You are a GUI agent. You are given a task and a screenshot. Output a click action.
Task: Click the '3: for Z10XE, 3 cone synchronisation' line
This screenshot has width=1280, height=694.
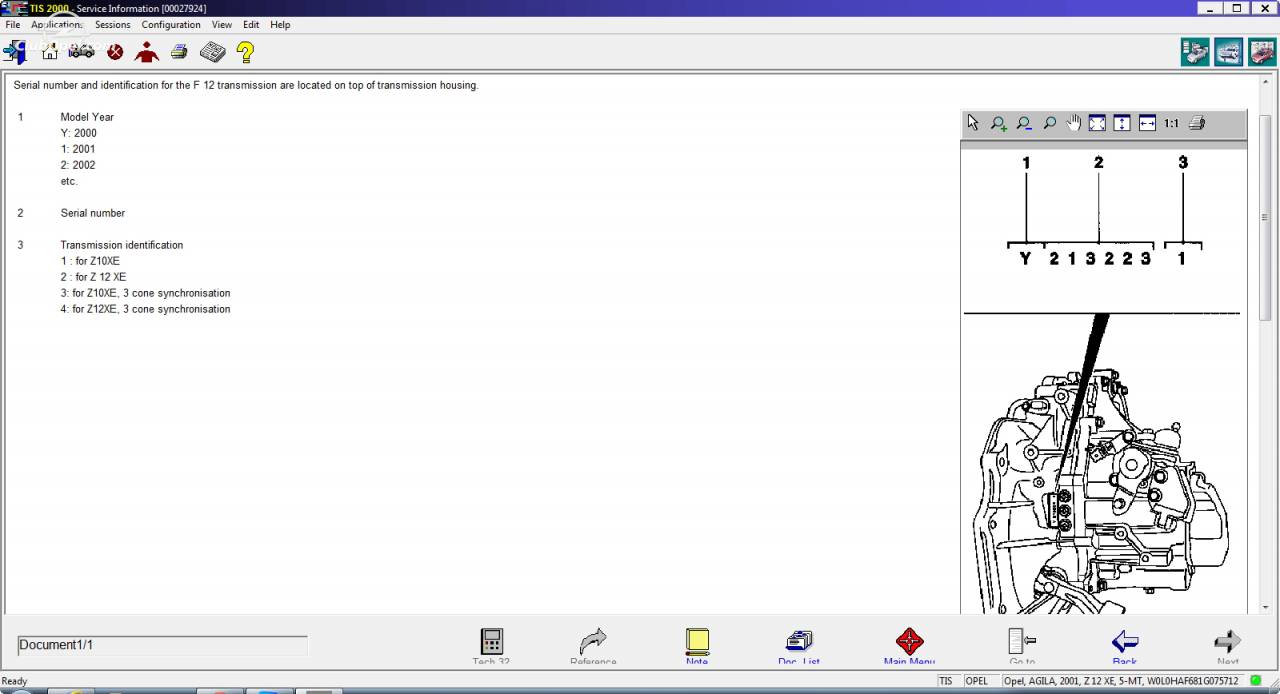pos(145,293)
